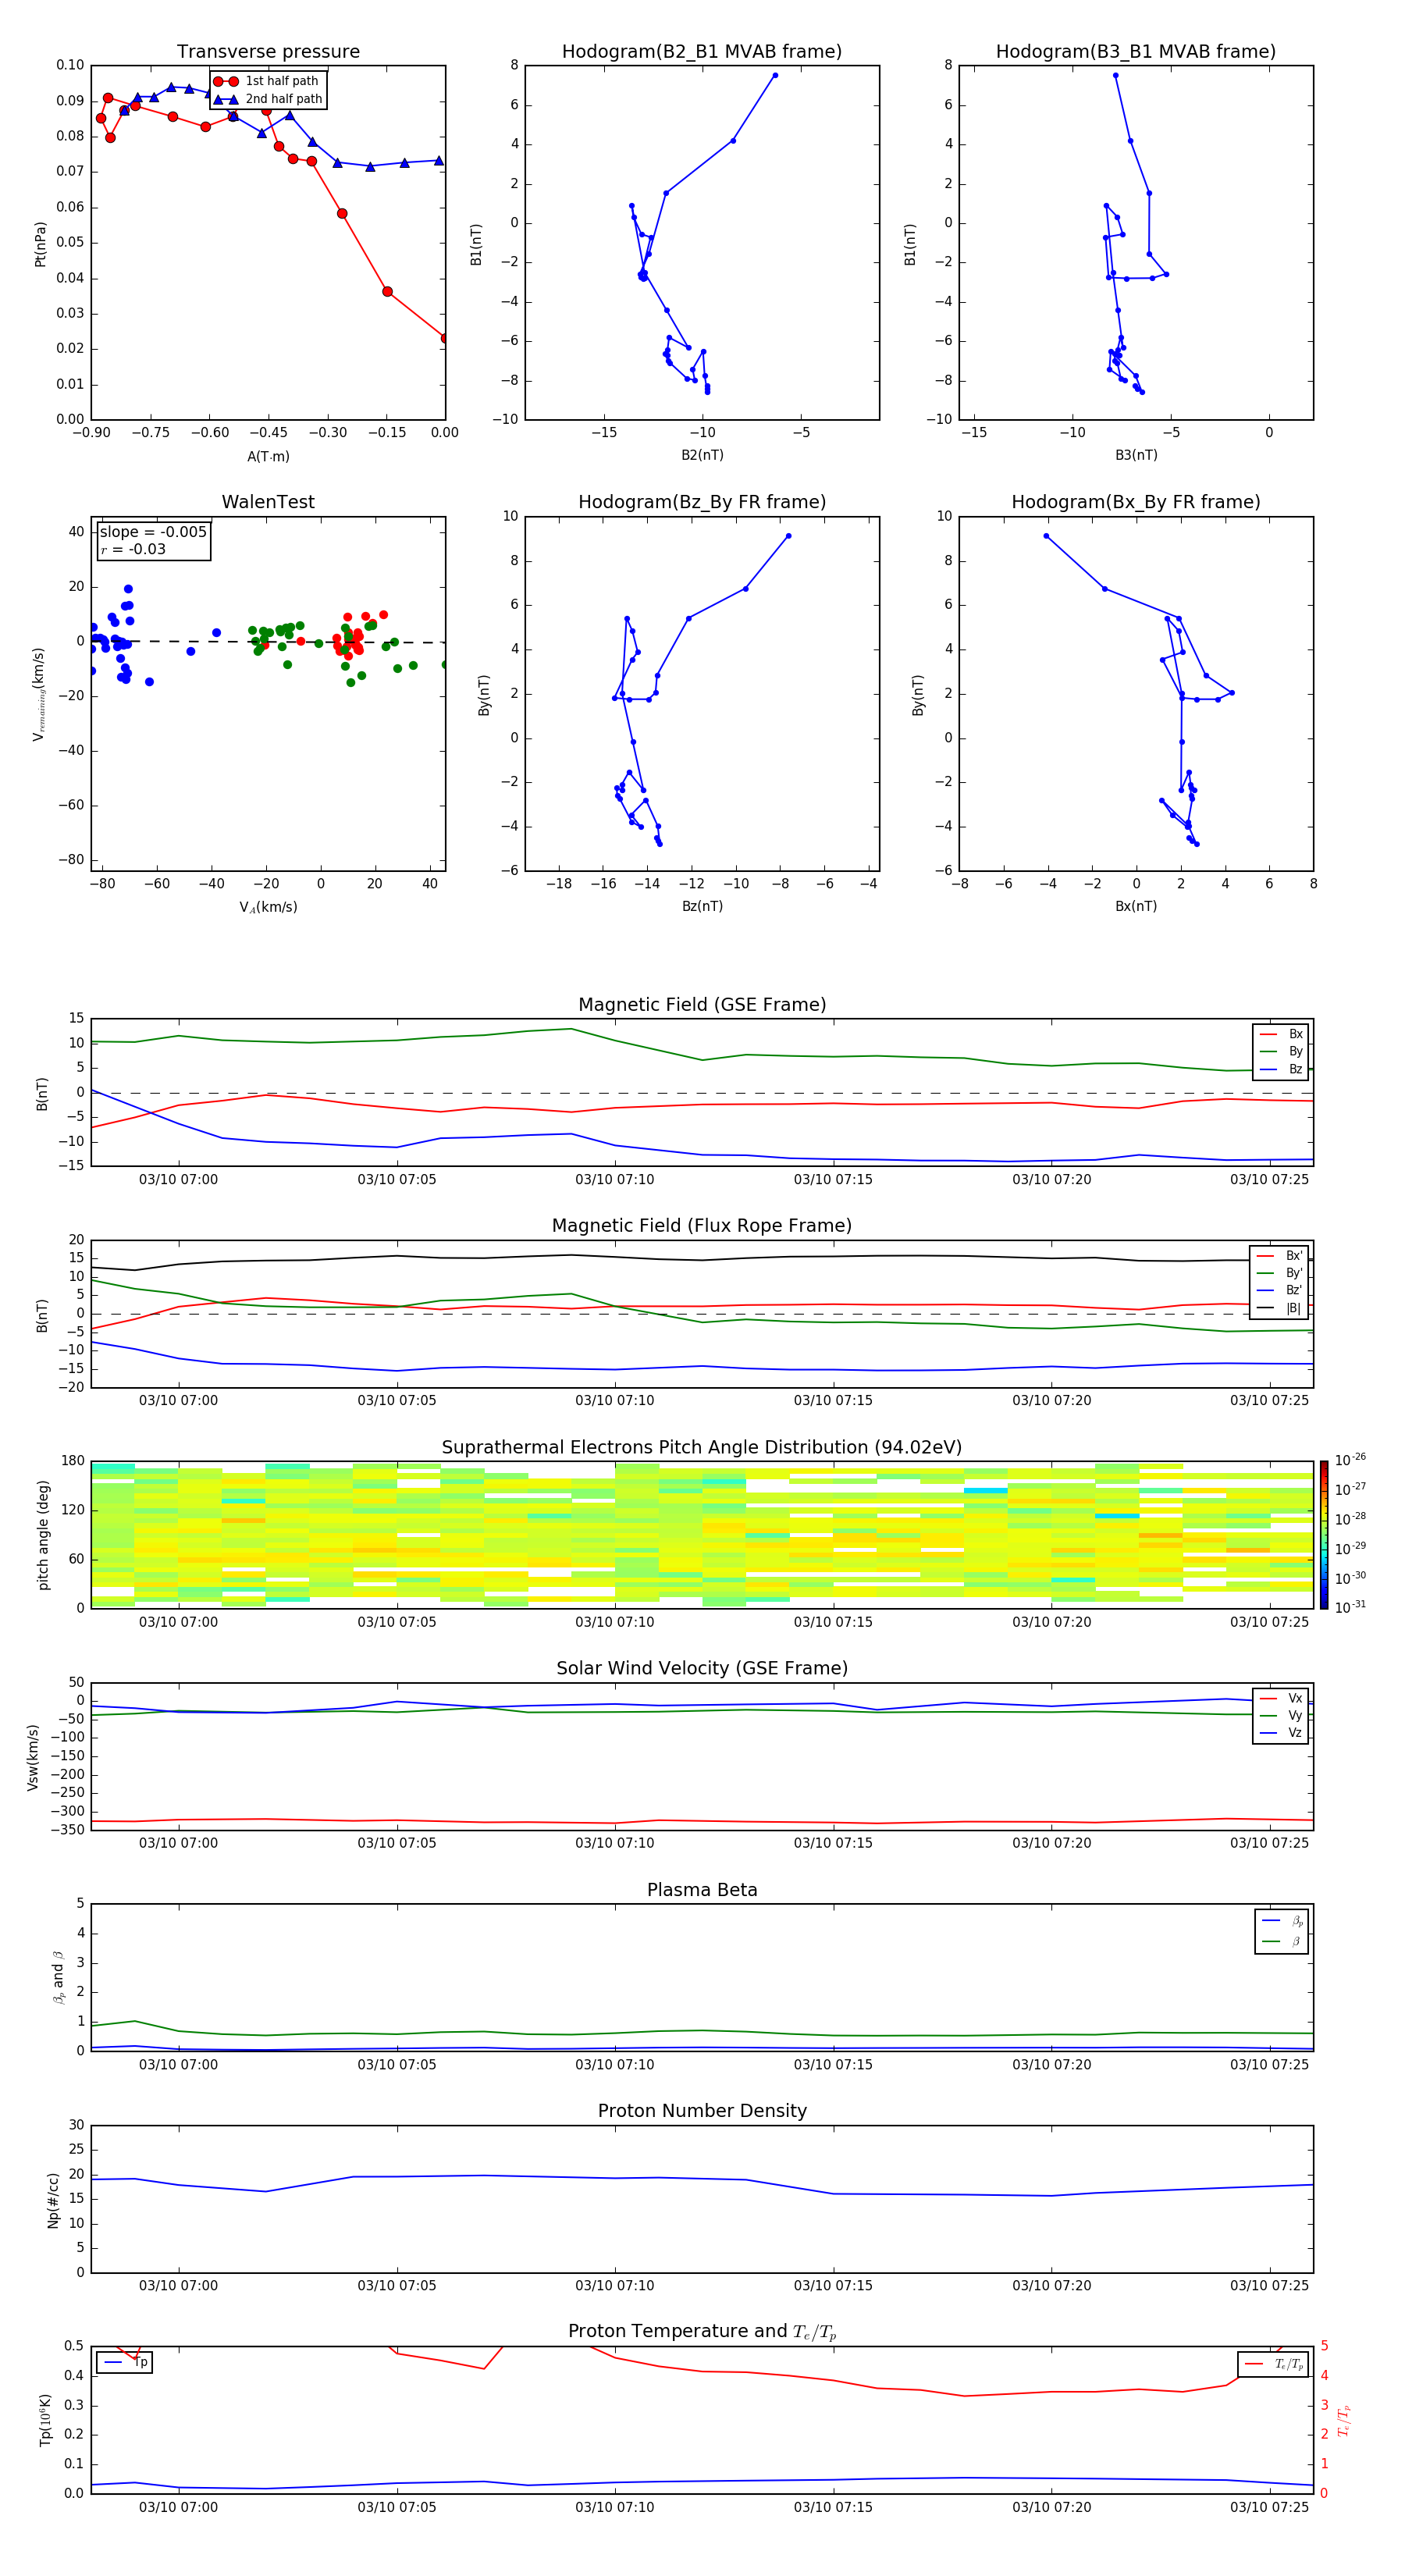Click the green β entry in Plasma Beta legend
The image size is (1405, 2576).
pyautogui.click(x=1282, y=1941)
